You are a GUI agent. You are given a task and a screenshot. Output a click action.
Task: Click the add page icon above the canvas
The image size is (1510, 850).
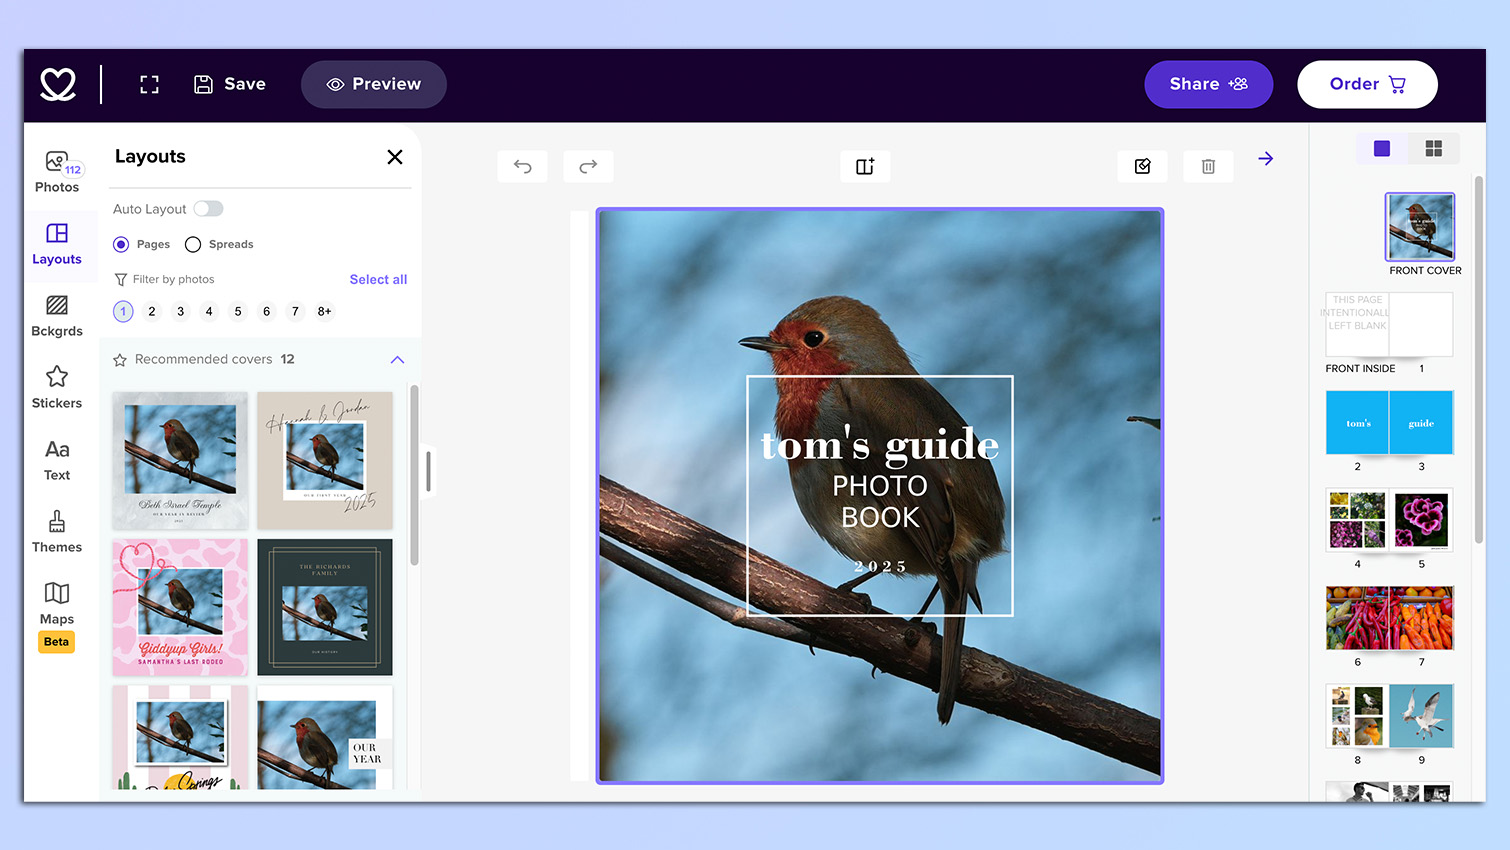pyautogui.click(x=865, y=166)
